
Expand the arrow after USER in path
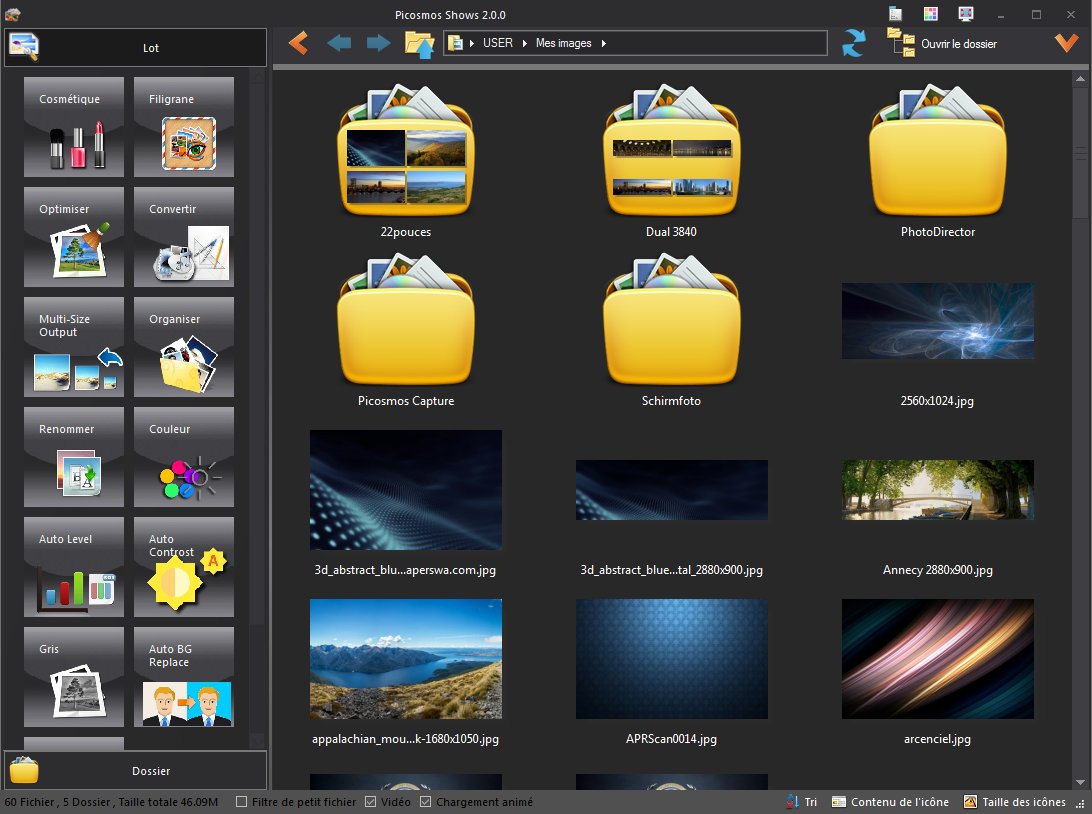coord(524,43)
